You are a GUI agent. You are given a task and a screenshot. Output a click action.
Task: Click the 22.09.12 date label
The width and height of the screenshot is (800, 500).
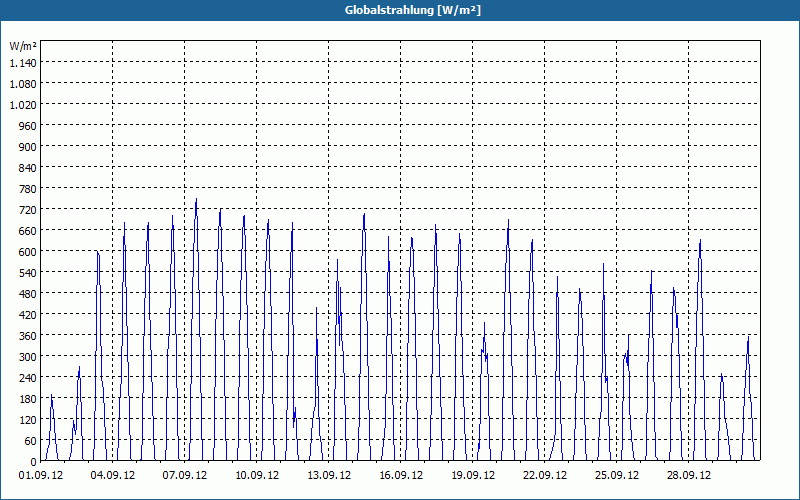pos(544,476)
